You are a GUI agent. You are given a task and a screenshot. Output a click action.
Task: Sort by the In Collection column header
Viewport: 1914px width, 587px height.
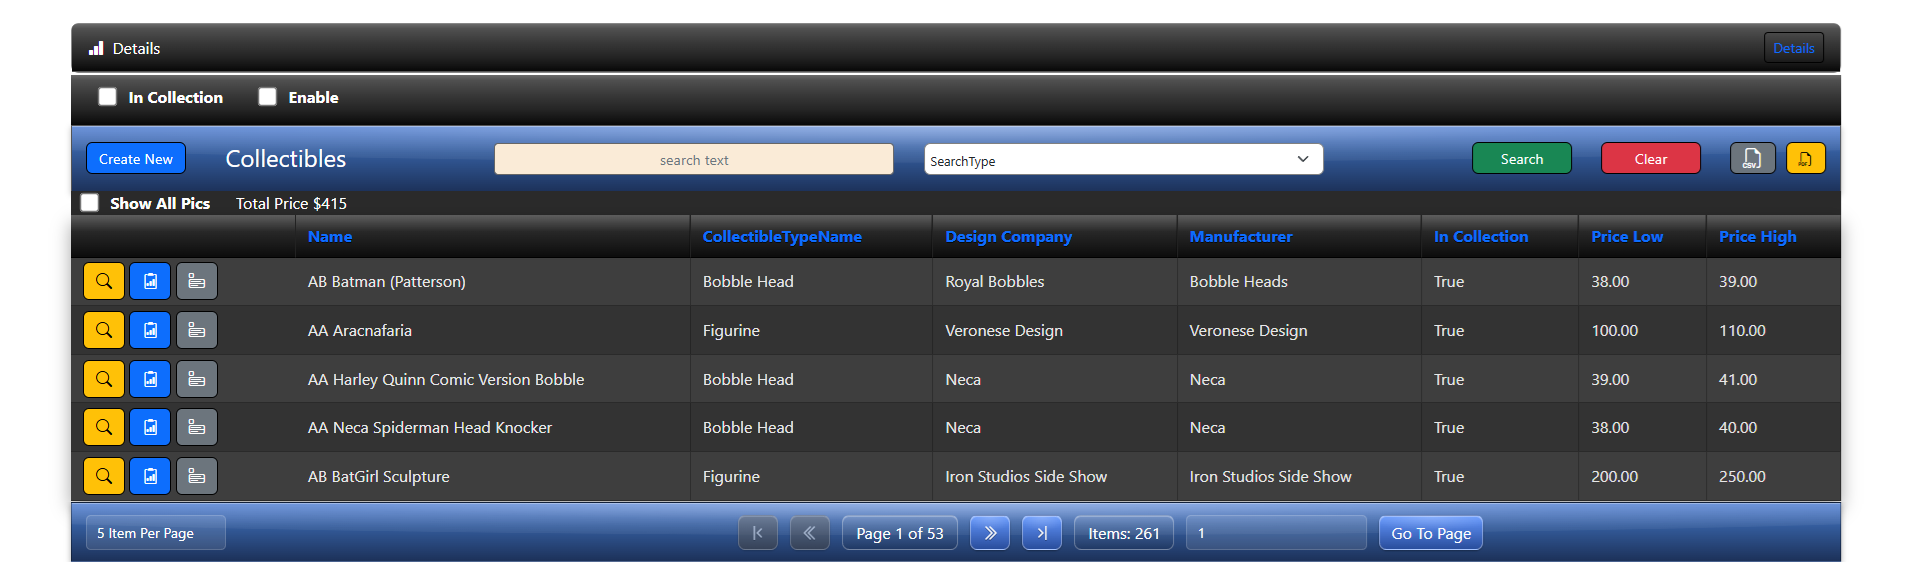1481,237
